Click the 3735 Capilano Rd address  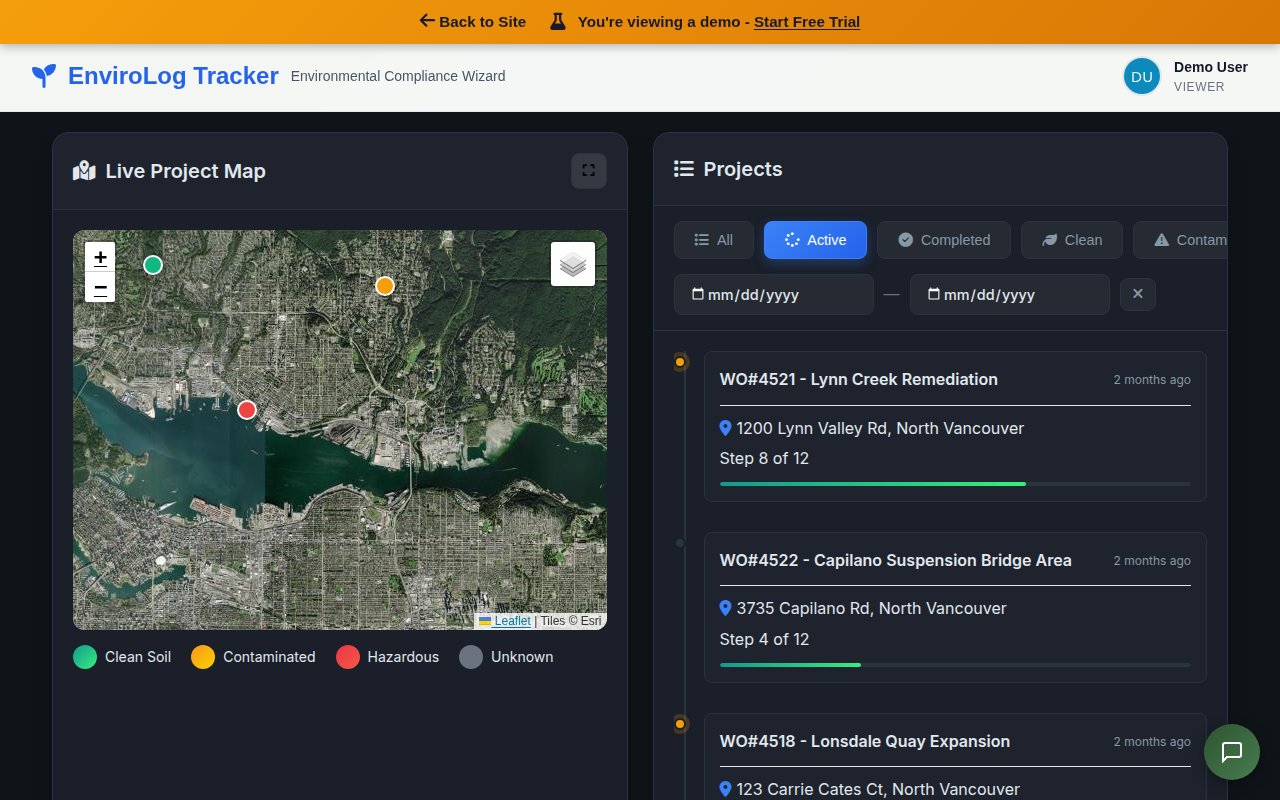872,608
